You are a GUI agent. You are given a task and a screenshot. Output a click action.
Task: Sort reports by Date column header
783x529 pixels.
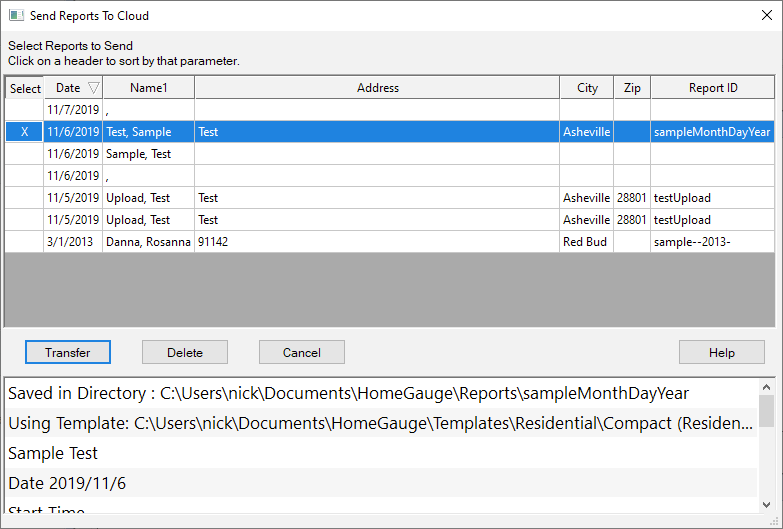pyautogui.click(x=68, y=88)
